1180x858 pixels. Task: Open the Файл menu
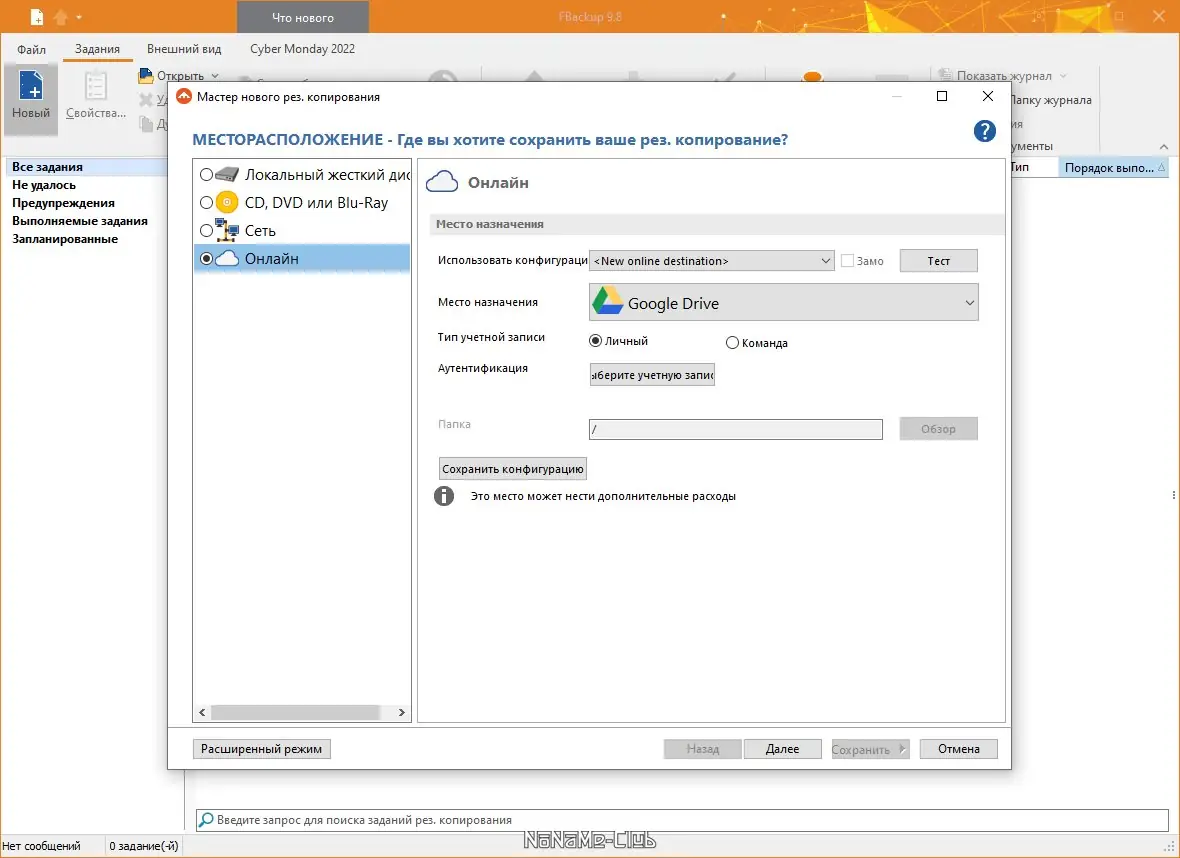[x=32, y=49]
